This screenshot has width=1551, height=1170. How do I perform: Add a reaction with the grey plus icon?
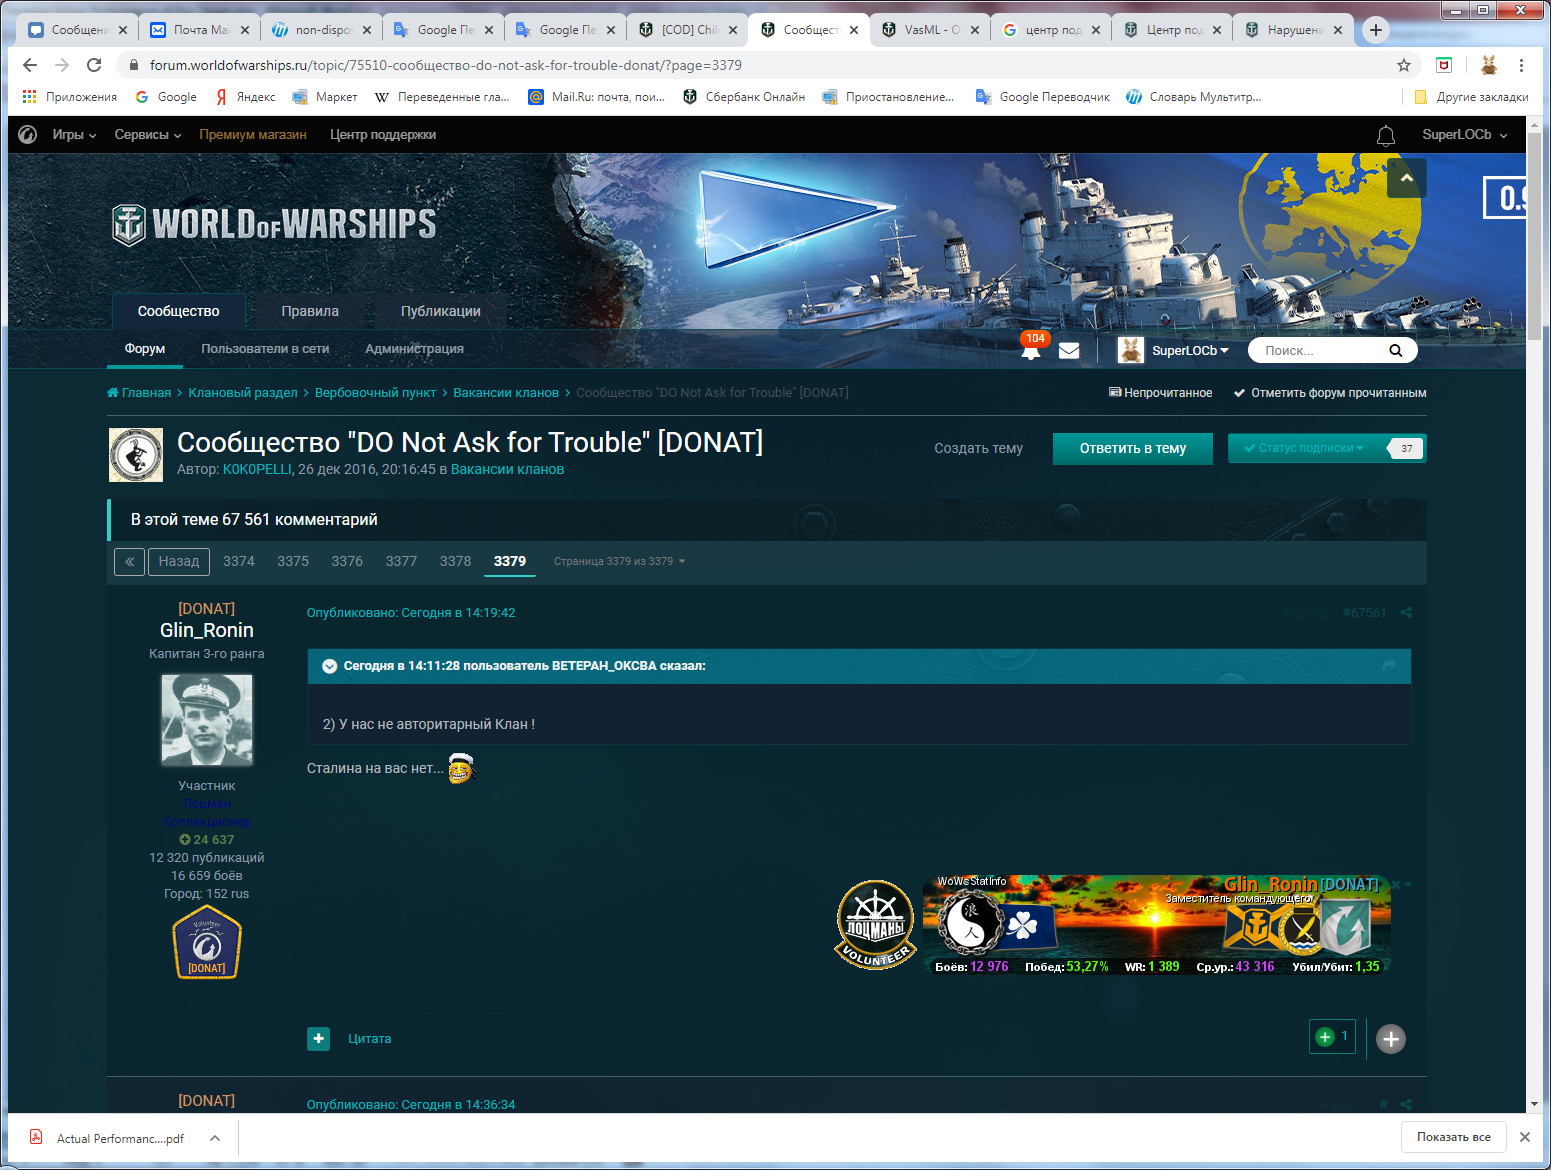point(1391,1039)
